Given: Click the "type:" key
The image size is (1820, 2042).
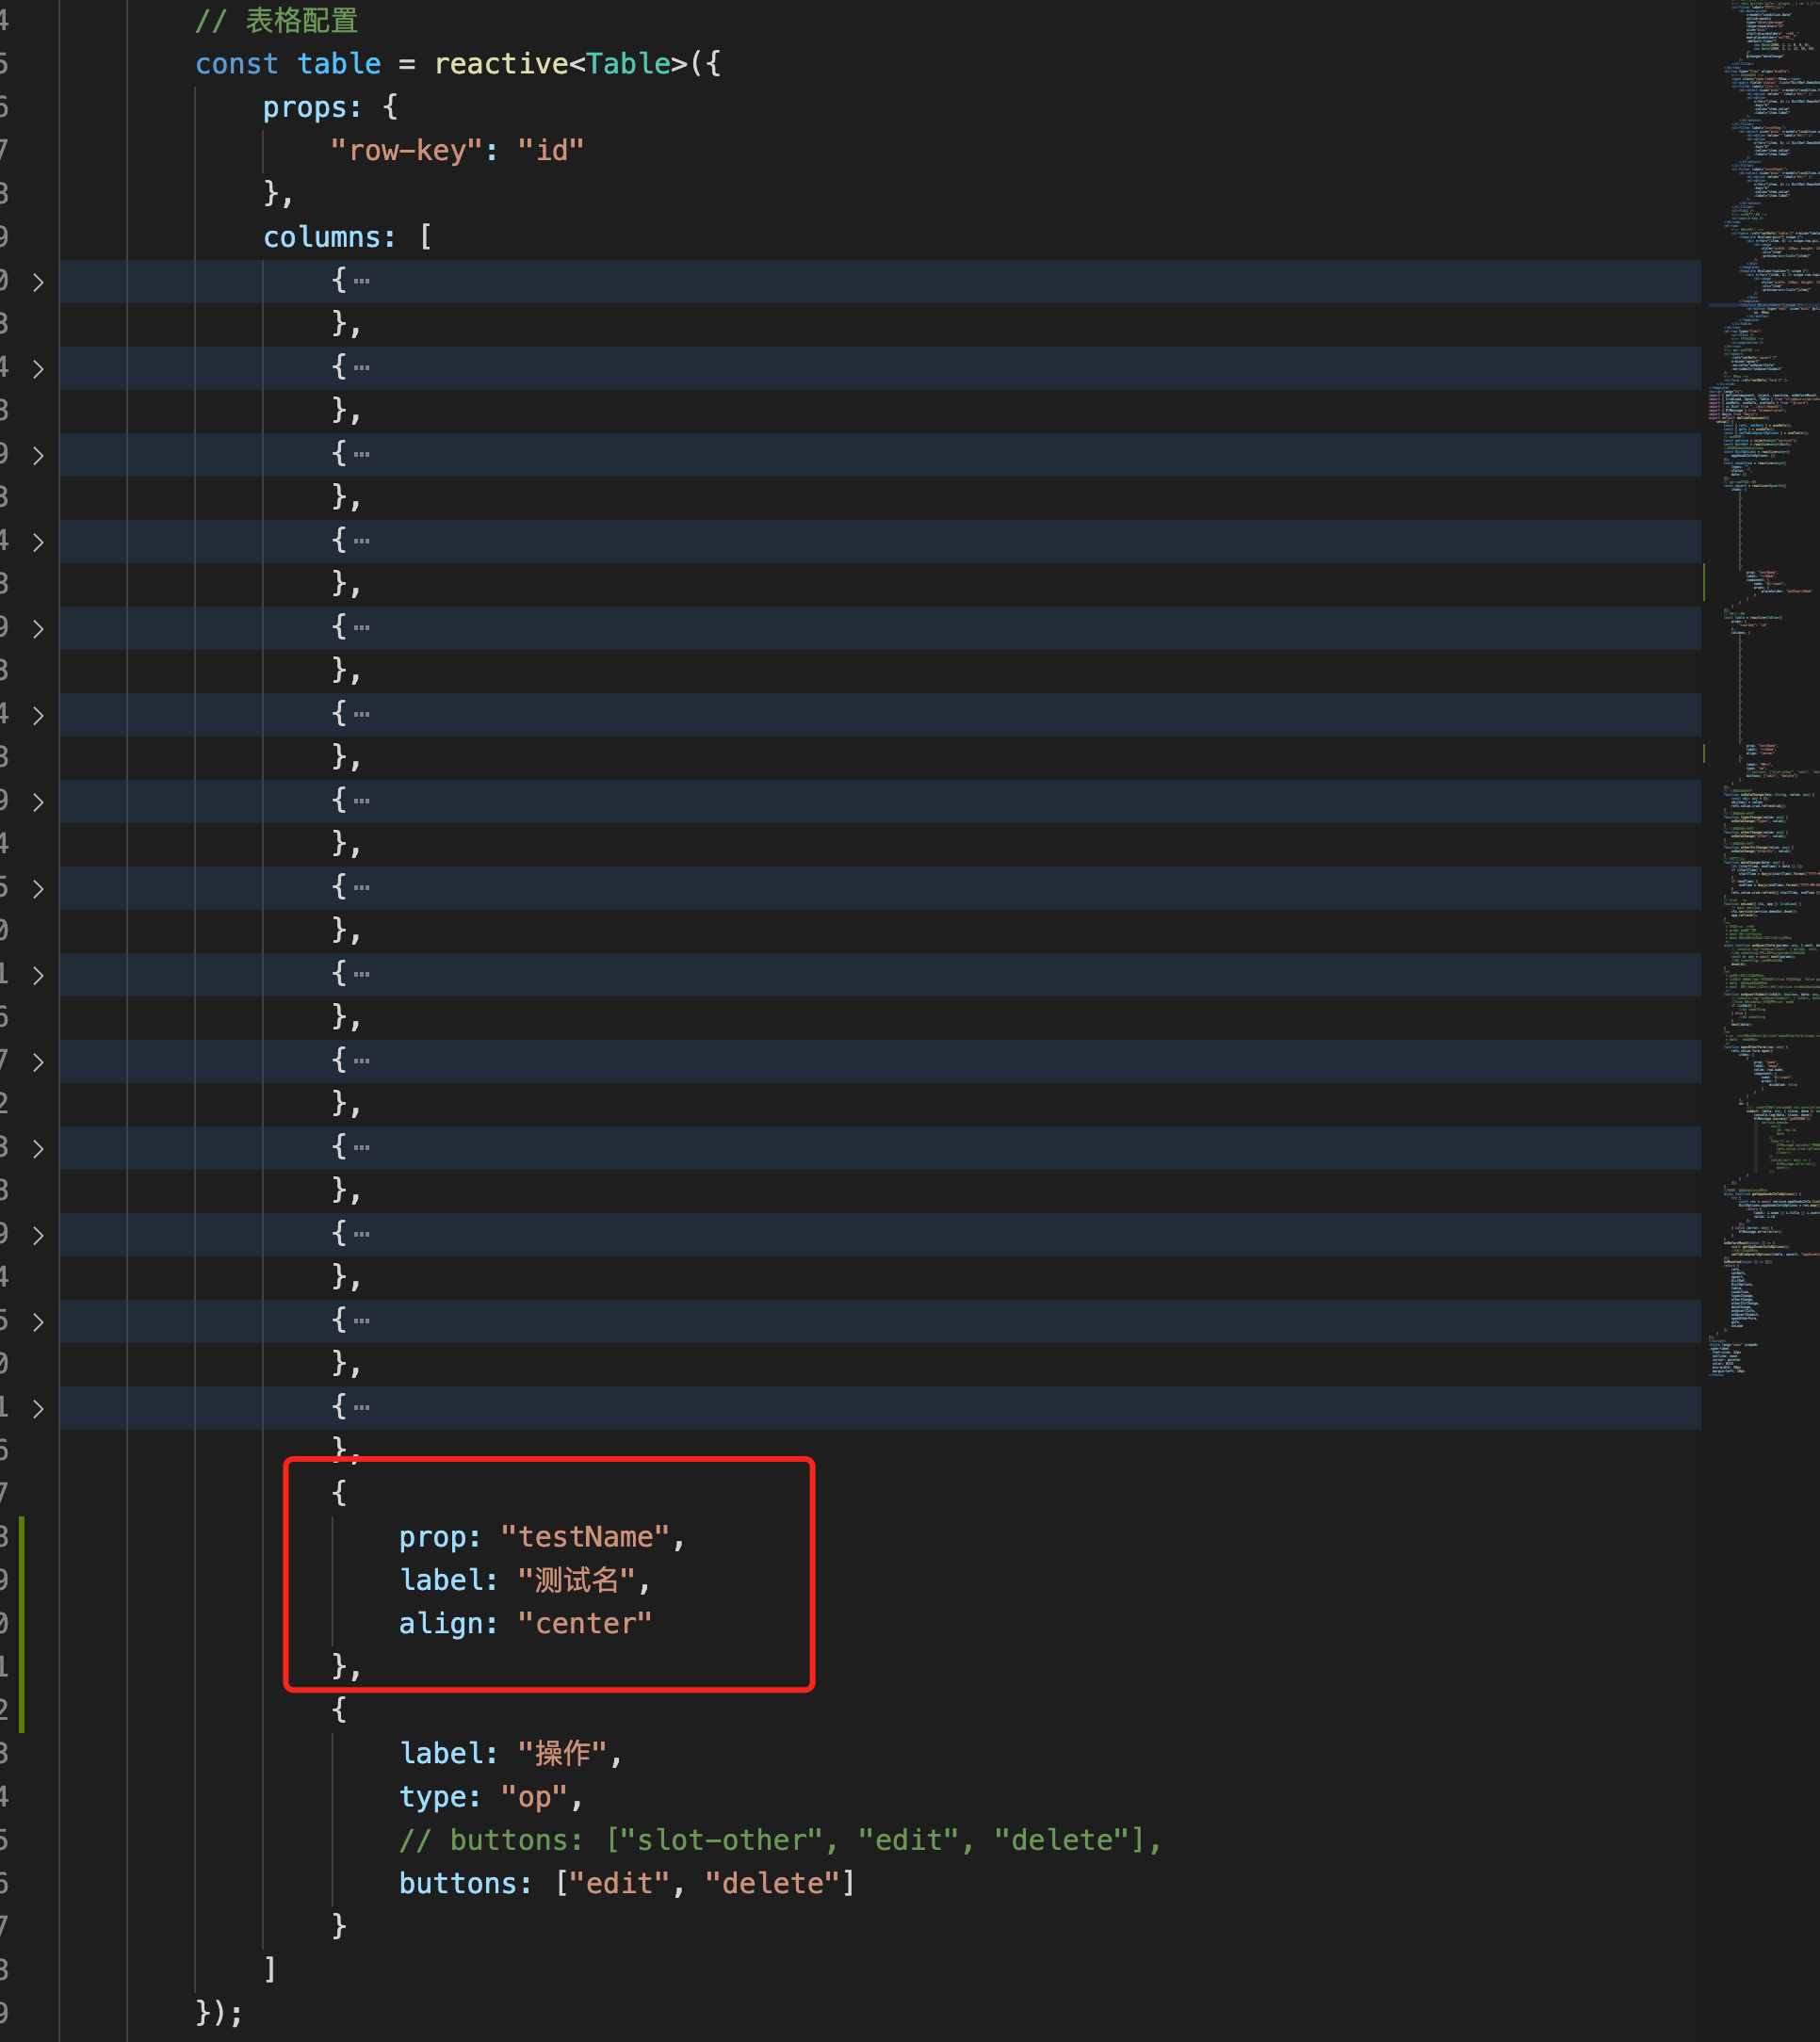Looking at the screenshot, I should click(440, 1797).
